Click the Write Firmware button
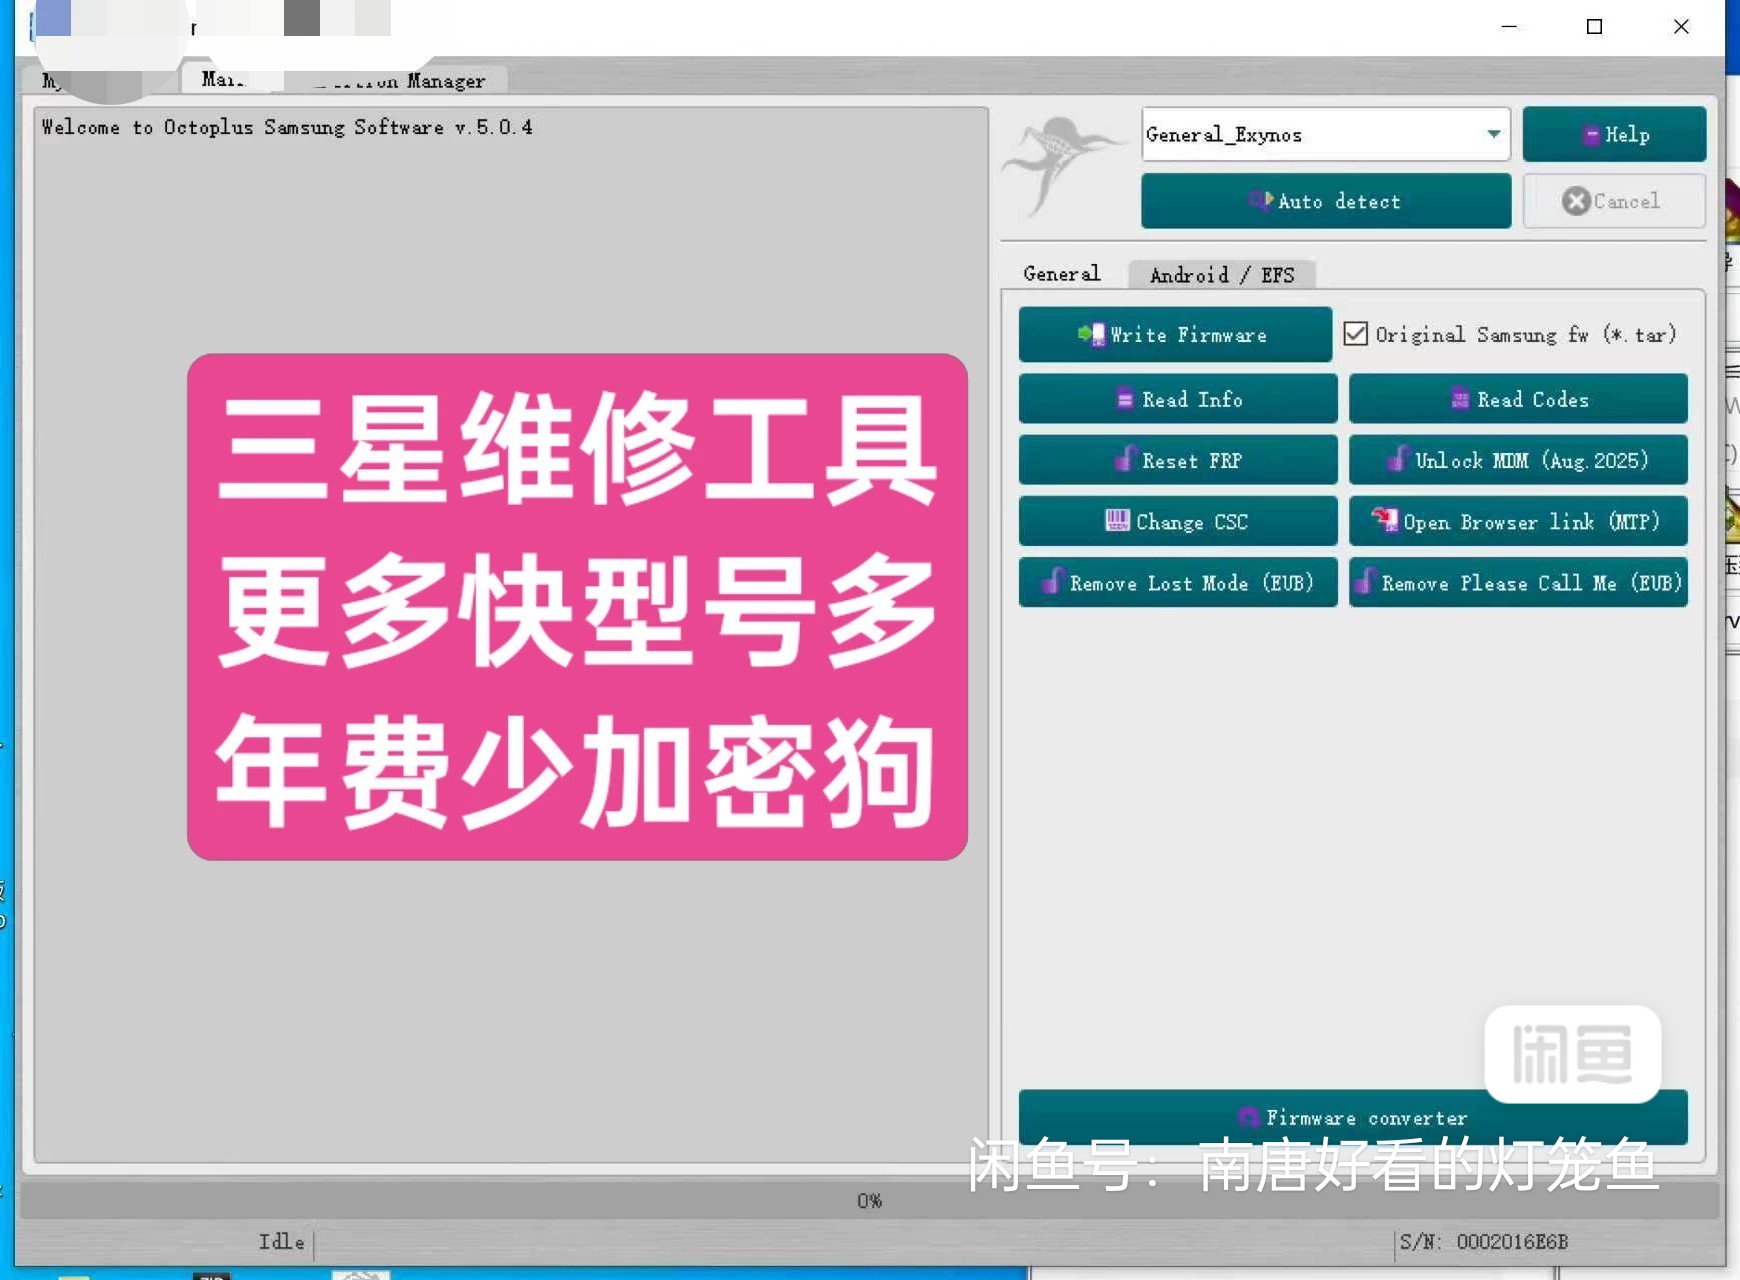This screenshot has width=1740, height=1280. (1175, 334)
